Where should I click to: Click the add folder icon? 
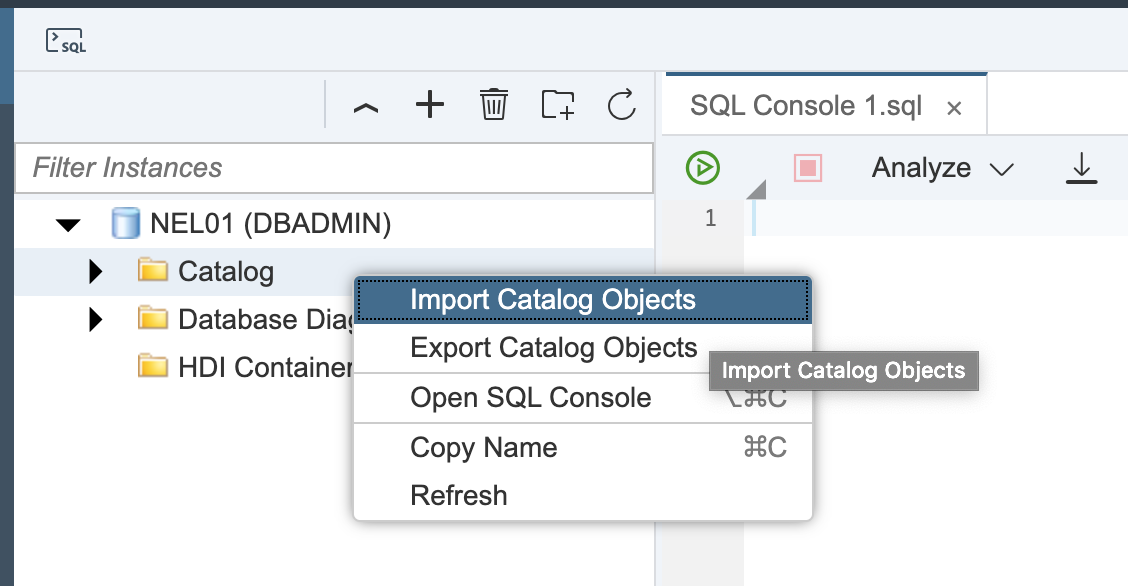click(558, 104)
